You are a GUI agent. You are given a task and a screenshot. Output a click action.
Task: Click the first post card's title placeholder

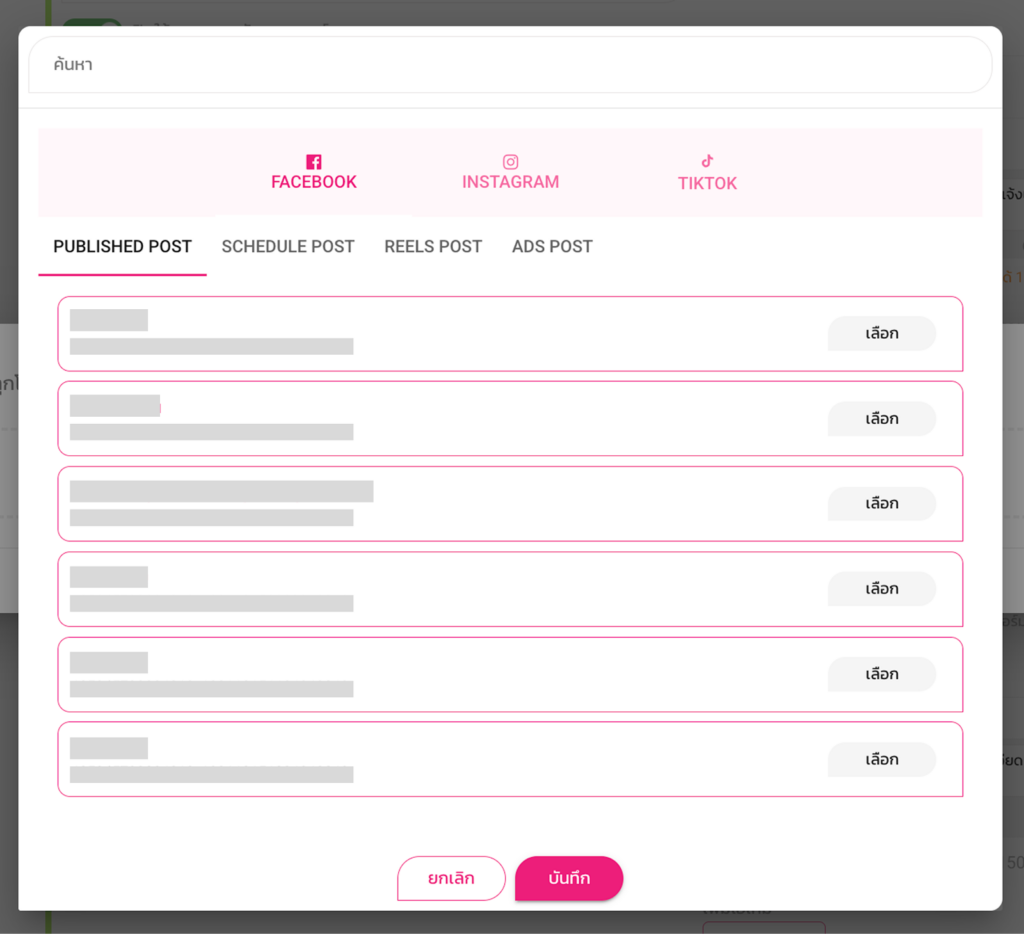click(109, 320)
